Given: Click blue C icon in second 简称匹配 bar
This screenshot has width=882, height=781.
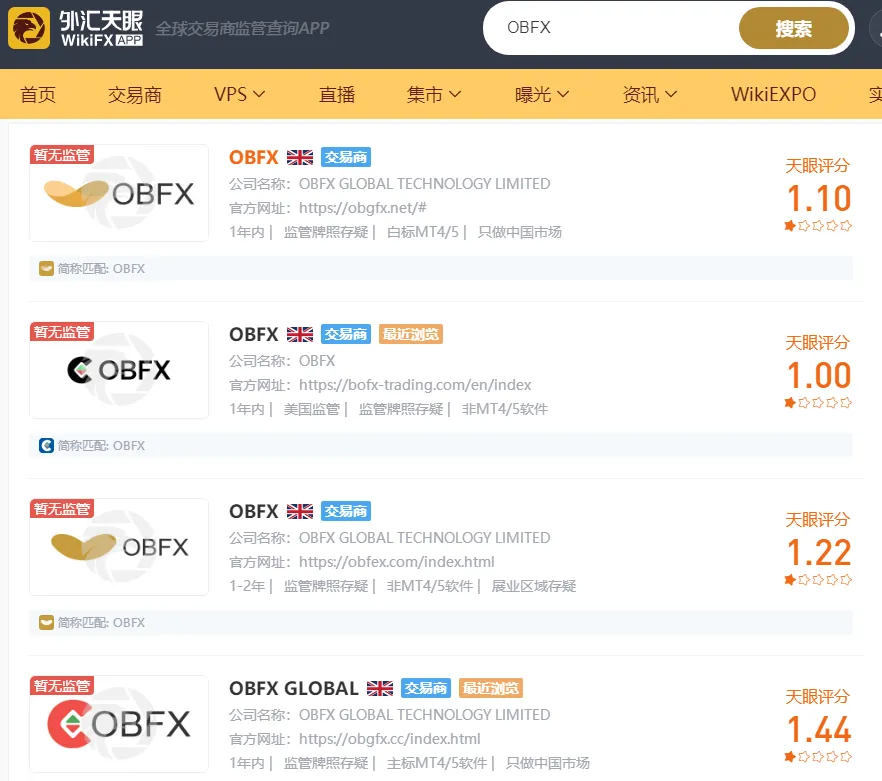Looking at the screenshot, I should (x=46, y=446).
